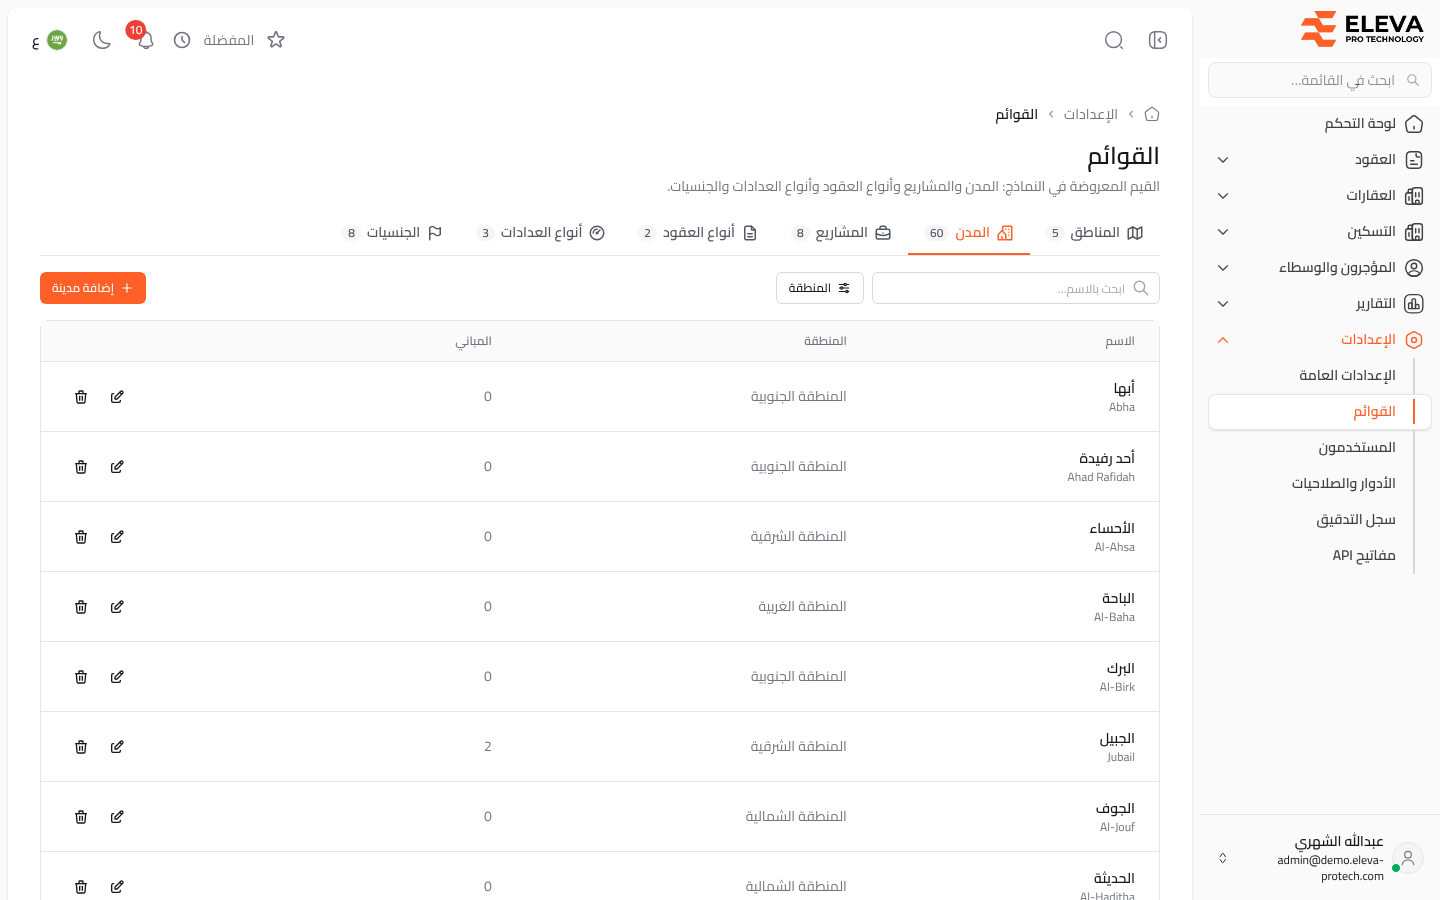Switch to the الجنسيات tab
Viewport: 1440px width, 900px height.
[x=393, y=233]
